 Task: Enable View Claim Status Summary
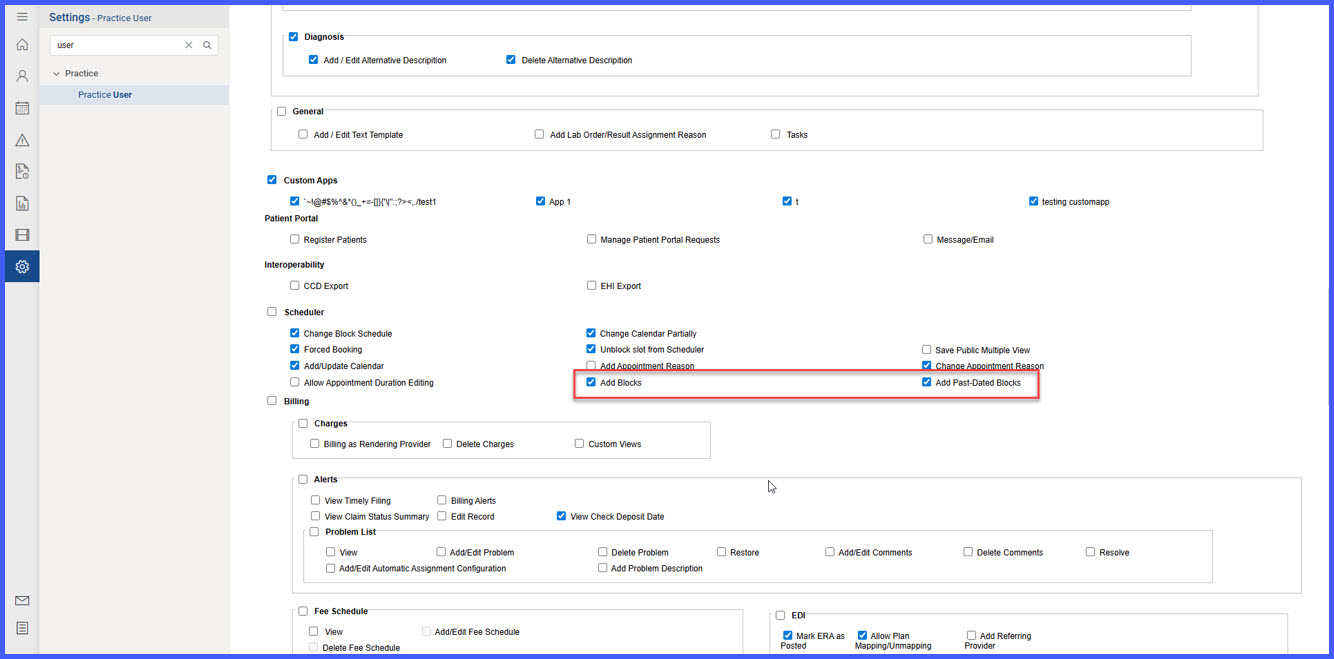[x=315, y=516]
